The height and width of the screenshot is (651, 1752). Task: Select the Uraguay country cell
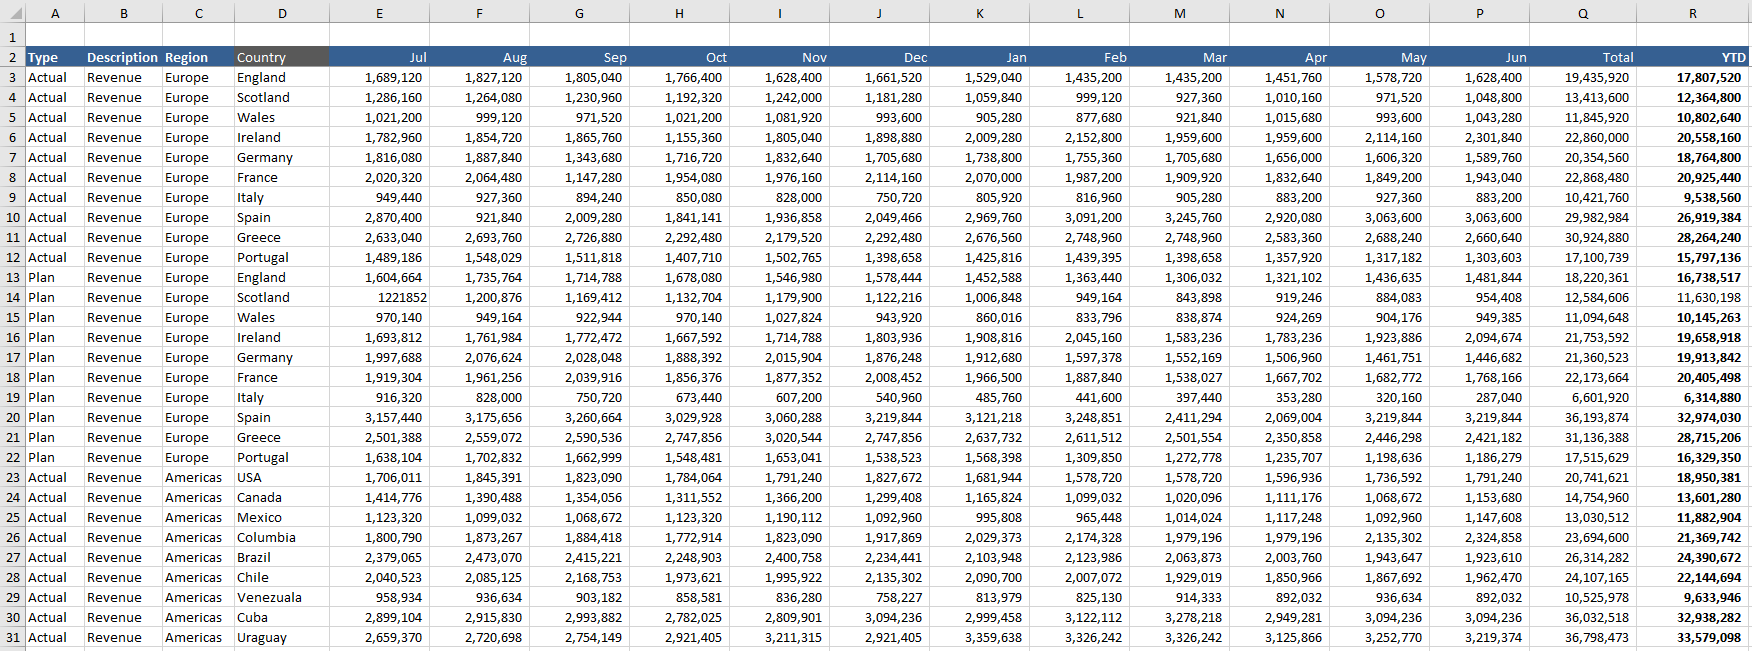click(282, 637)
